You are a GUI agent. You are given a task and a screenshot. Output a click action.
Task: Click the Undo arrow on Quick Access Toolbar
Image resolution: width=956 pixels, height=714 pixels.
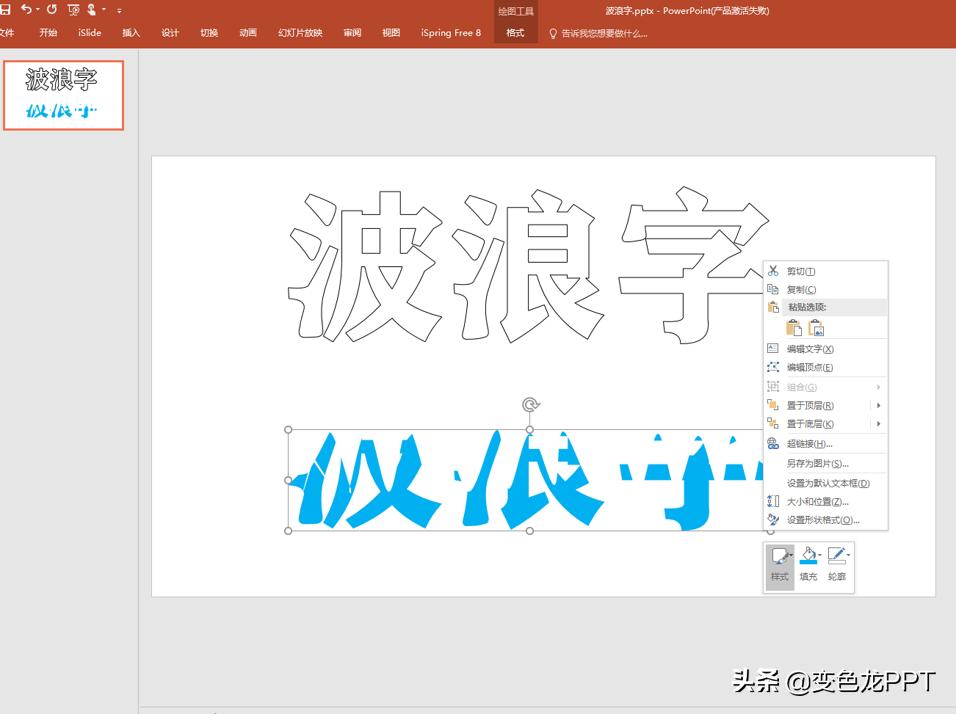coord(25,9)
